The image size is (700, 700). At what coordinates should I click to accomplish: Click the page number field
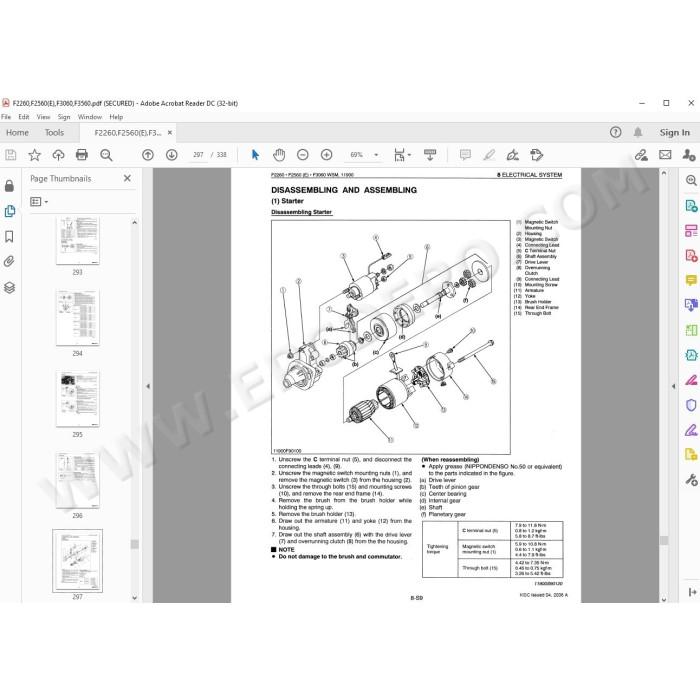click(198, 155)
